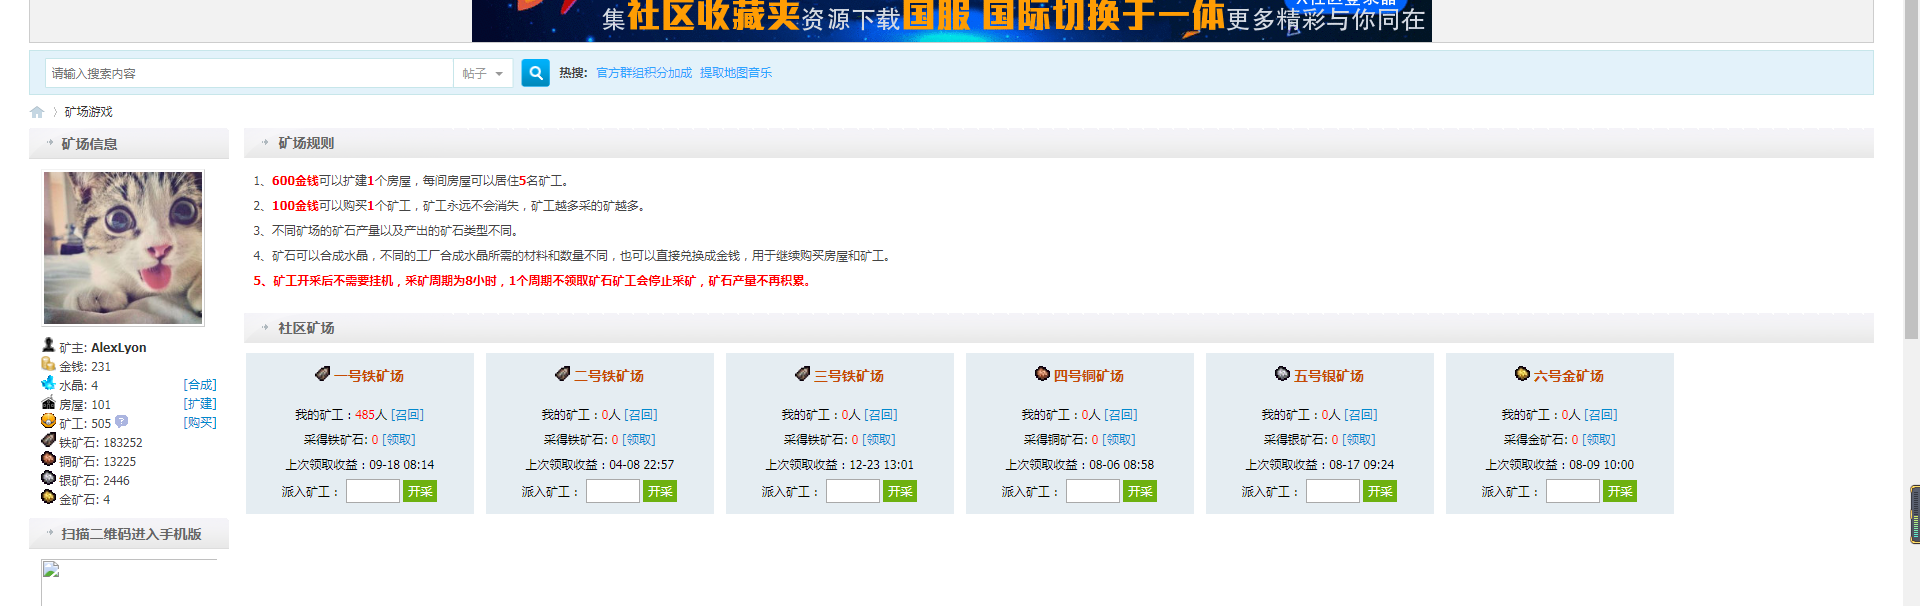
Task: Click hot search link 官方群组积分加成
Action: click(x=644, y=73)
